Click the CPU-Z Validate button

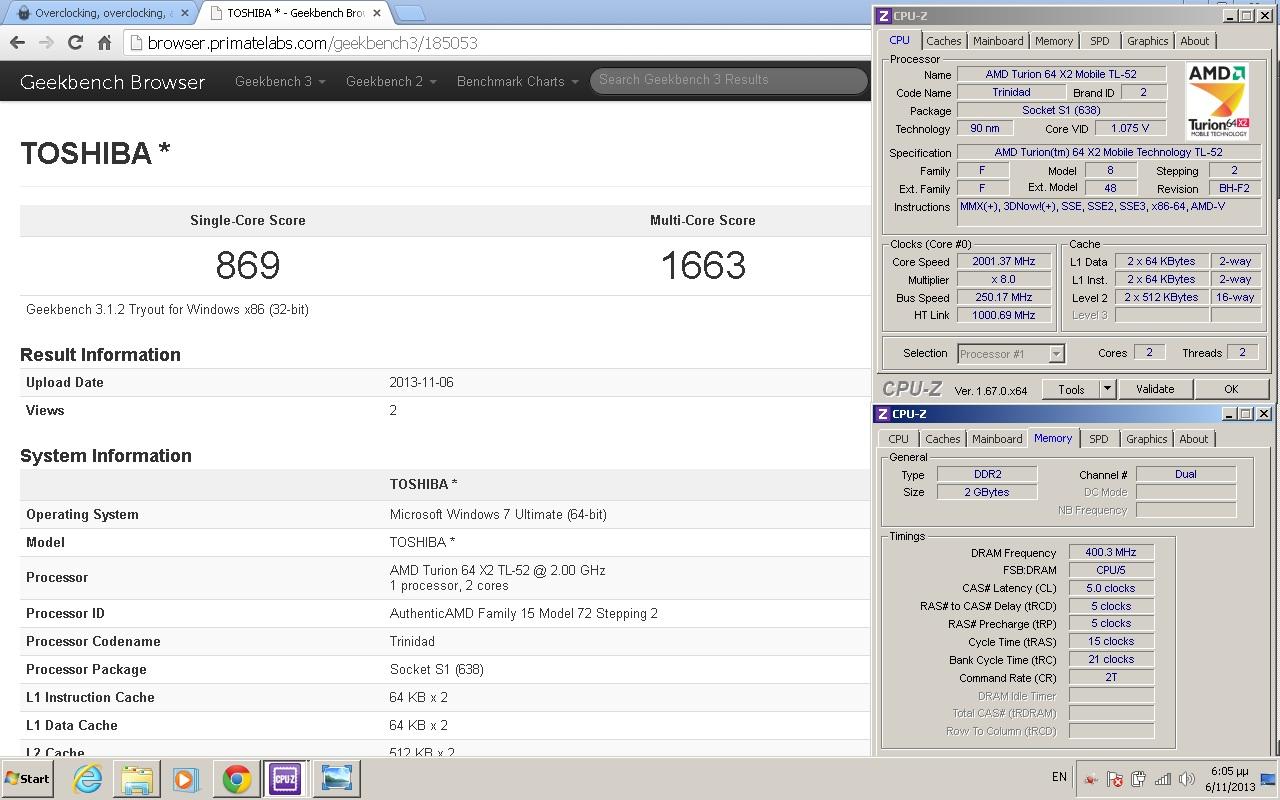[x=1155, y=389]
